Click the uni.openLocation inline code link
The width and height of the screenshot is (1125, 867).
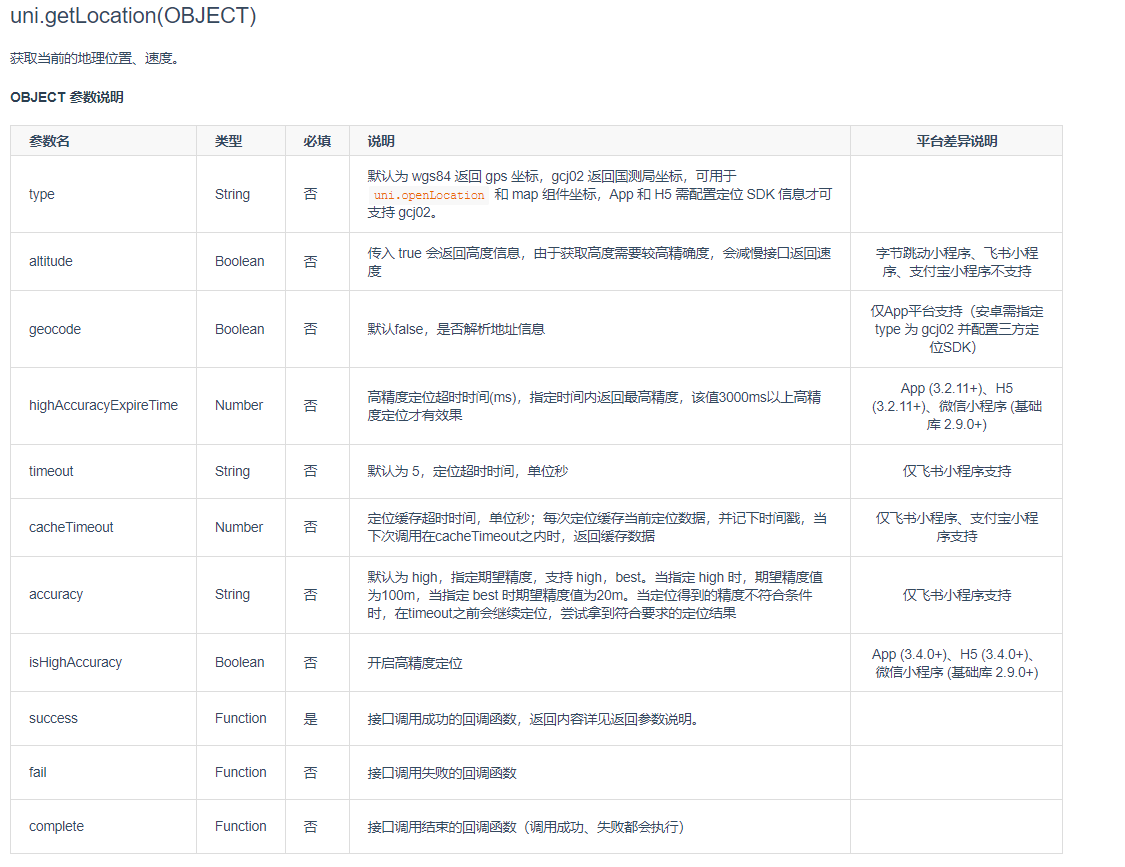pyautogui.click(x=429, y=195)
